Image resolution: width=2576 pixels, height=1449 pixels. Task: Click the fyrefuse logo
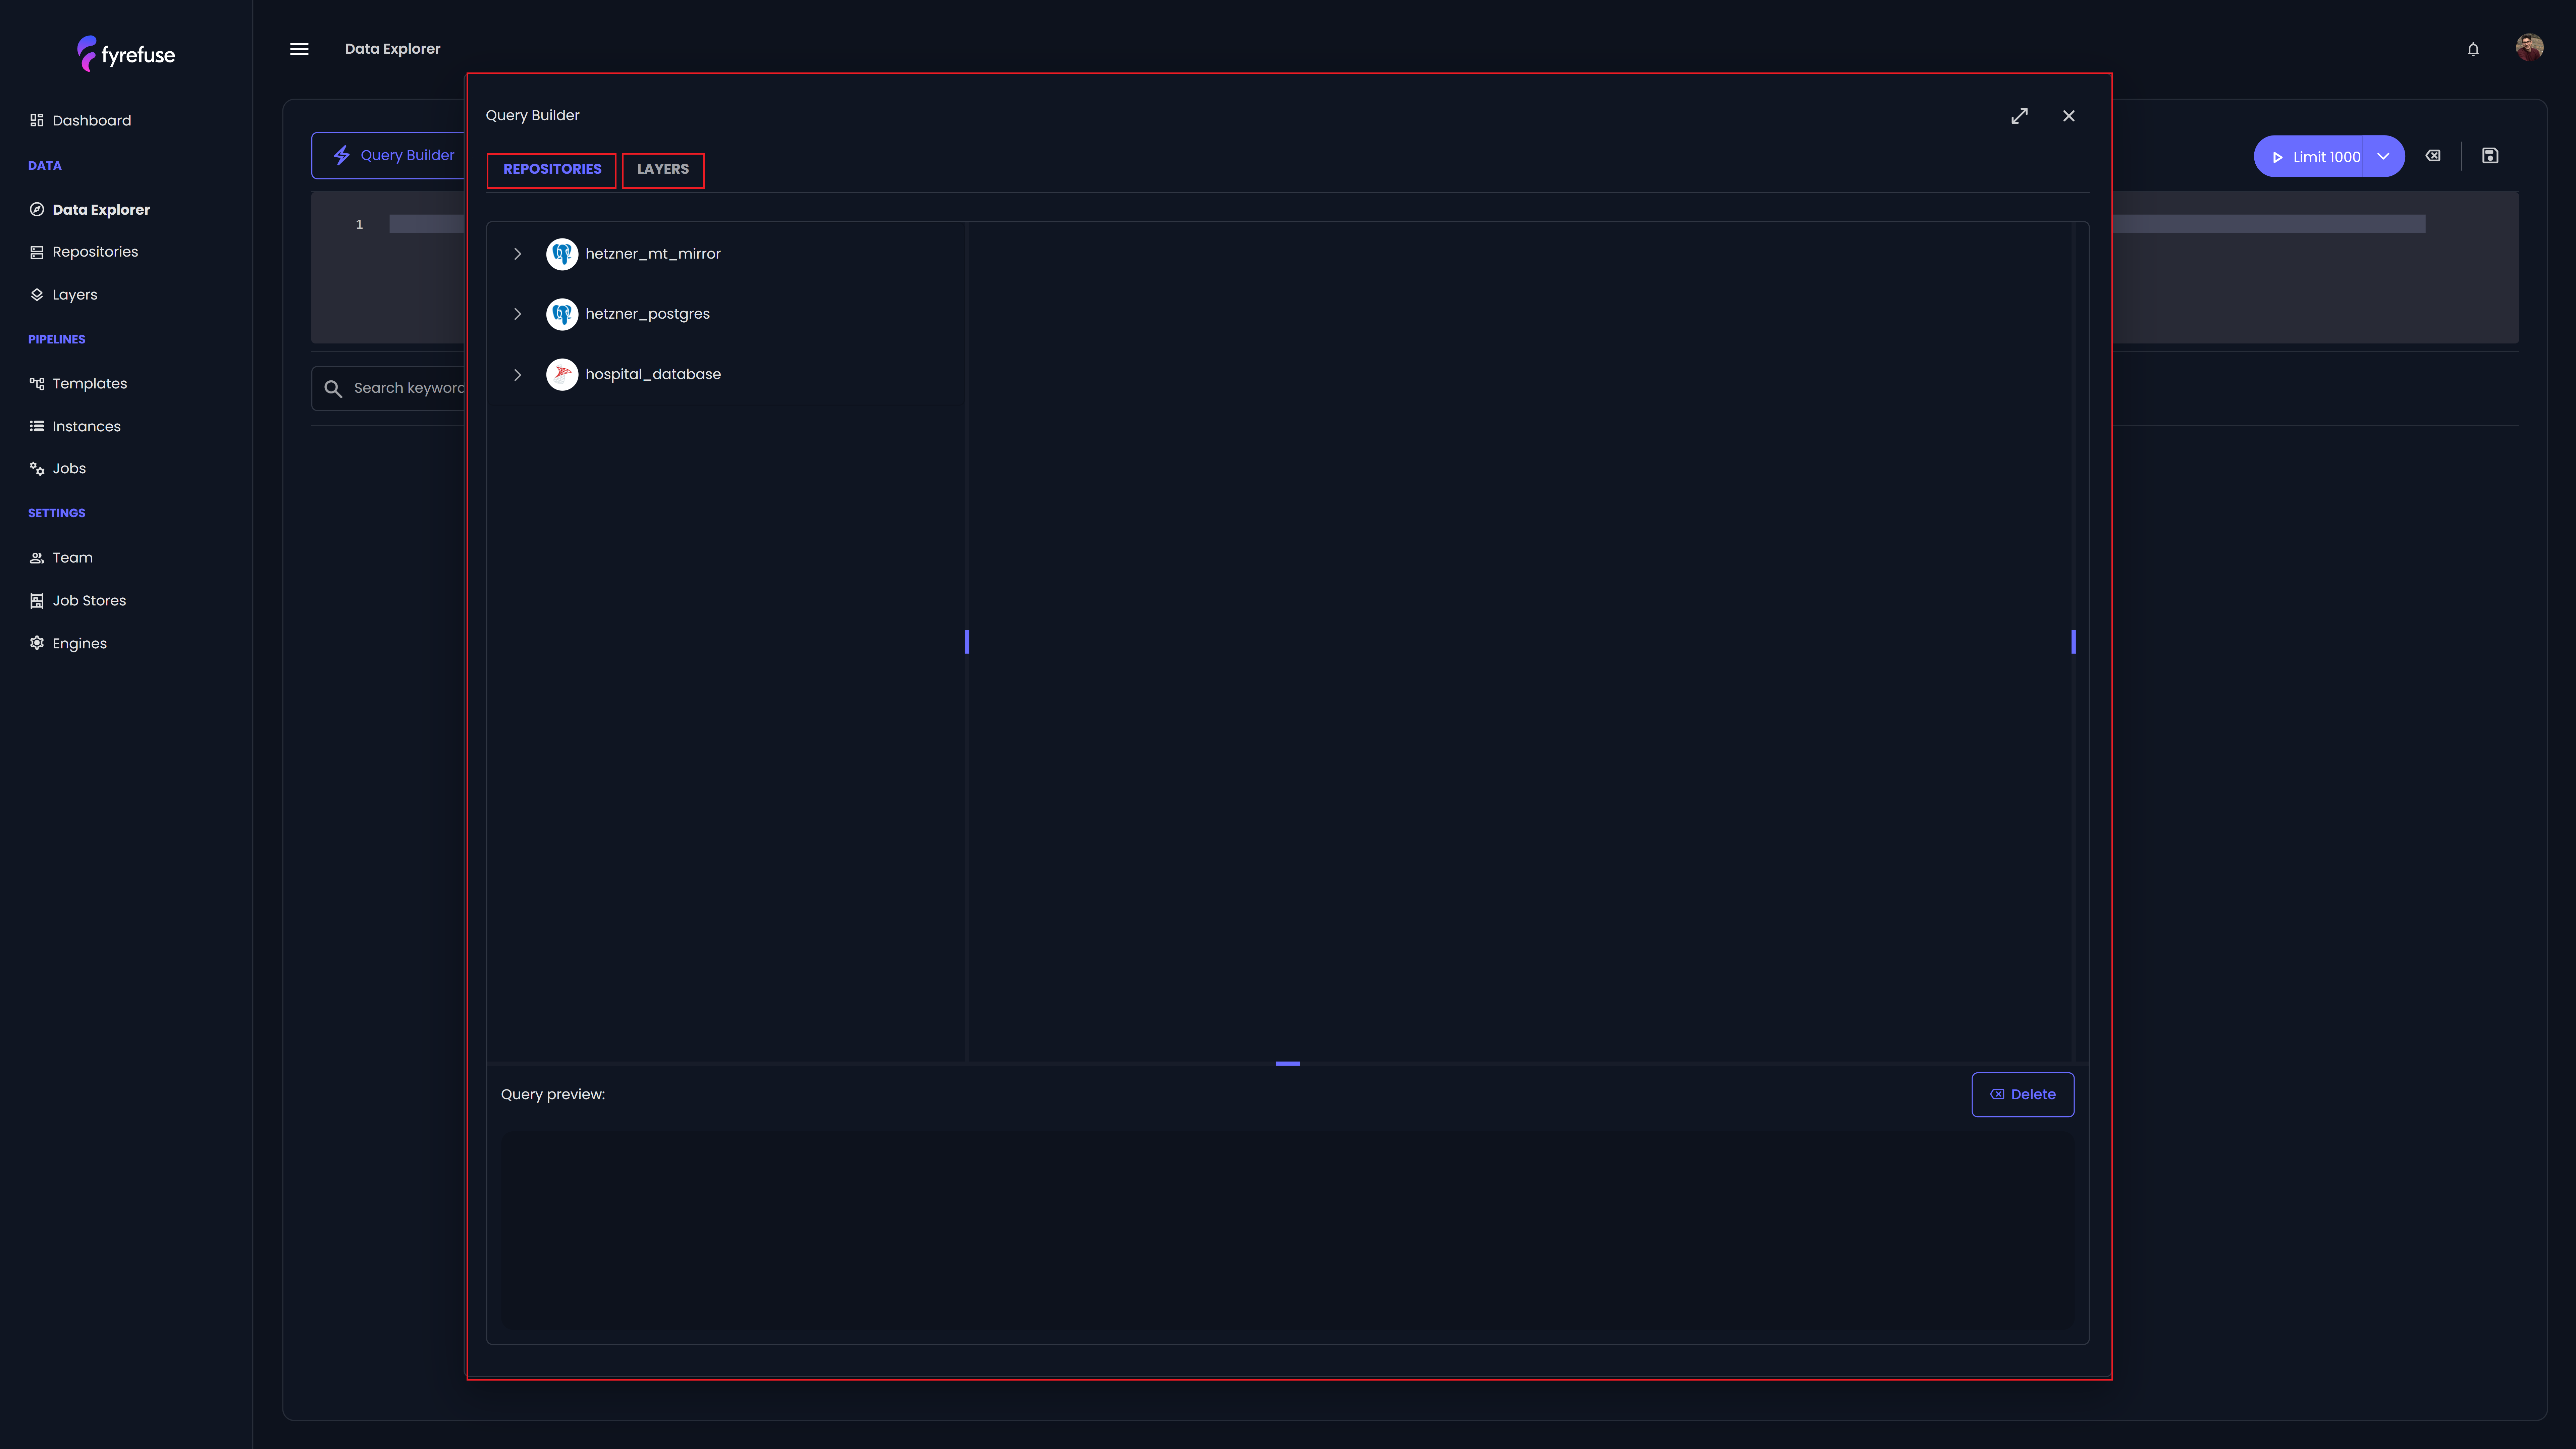pyautogui.click(x=126, y=54)
